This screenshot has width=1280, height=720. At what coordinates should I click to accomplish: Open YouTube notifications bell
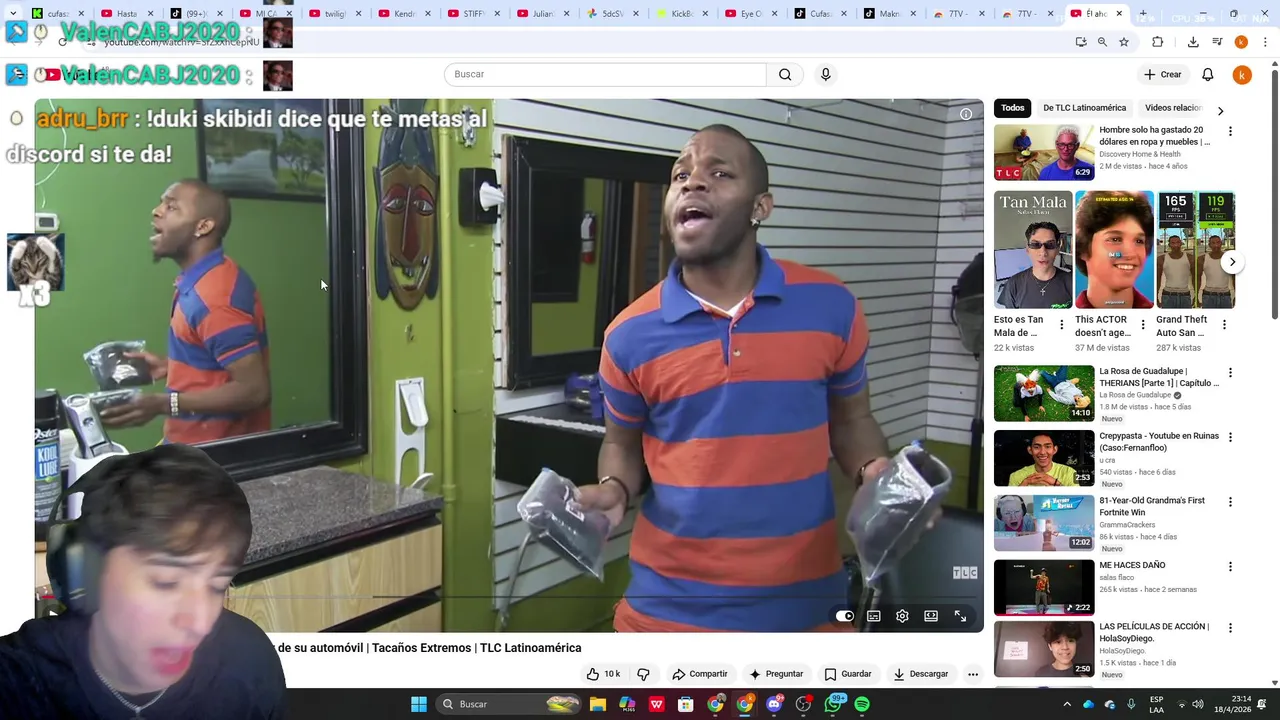(1207, 74)
